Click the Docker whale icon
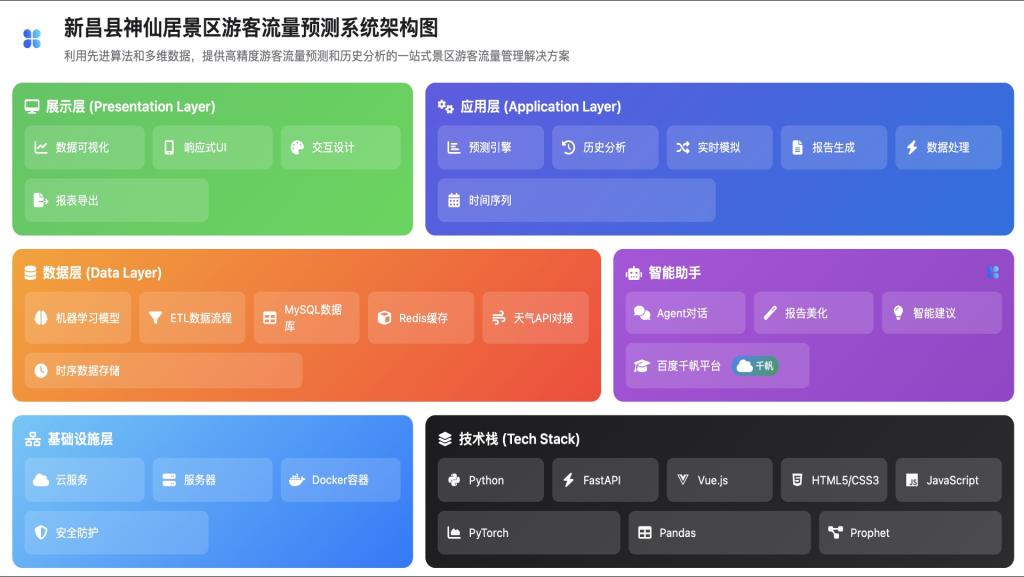The height and width of the screenshot is (577, 1024). click(x=297, y=480)
